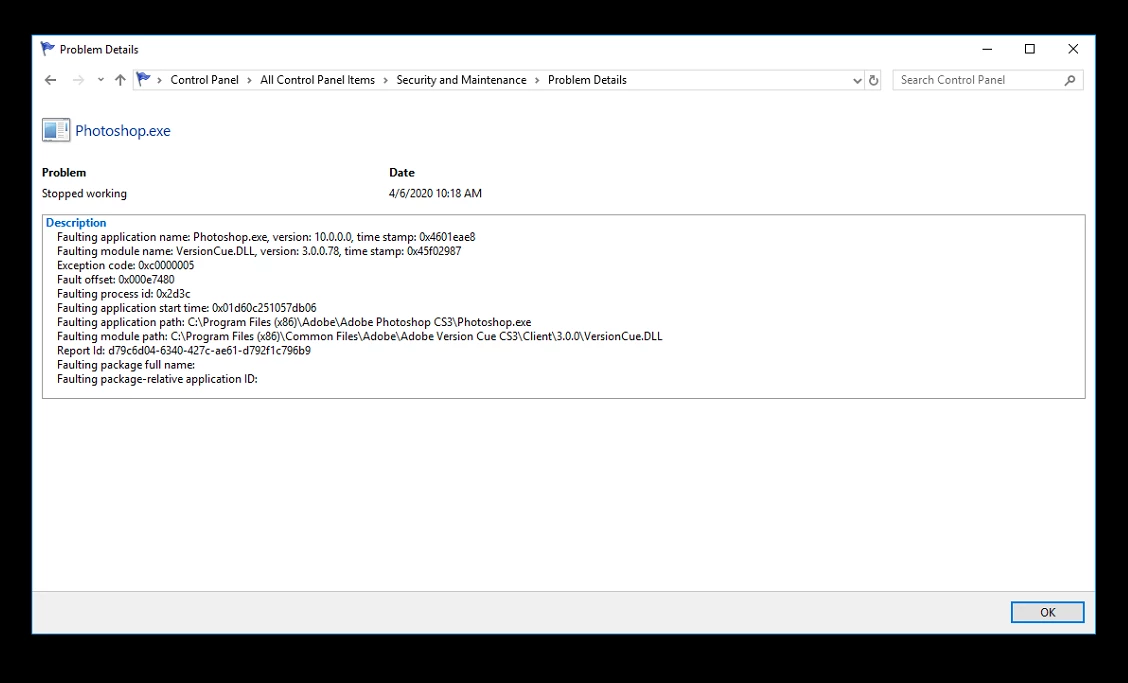Image resolution: width=1128 pixels, height=683 pixels.
Task: Click the flag icon in address bar
Action: click(x=144, y=79)
